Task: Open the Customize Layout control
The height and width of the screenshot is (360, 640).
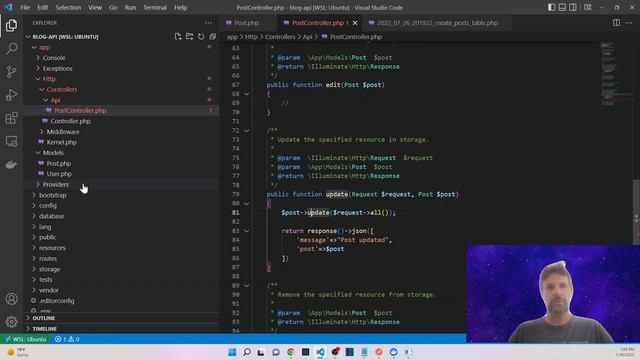Action: pyautogui.click(x=588, y=7)
